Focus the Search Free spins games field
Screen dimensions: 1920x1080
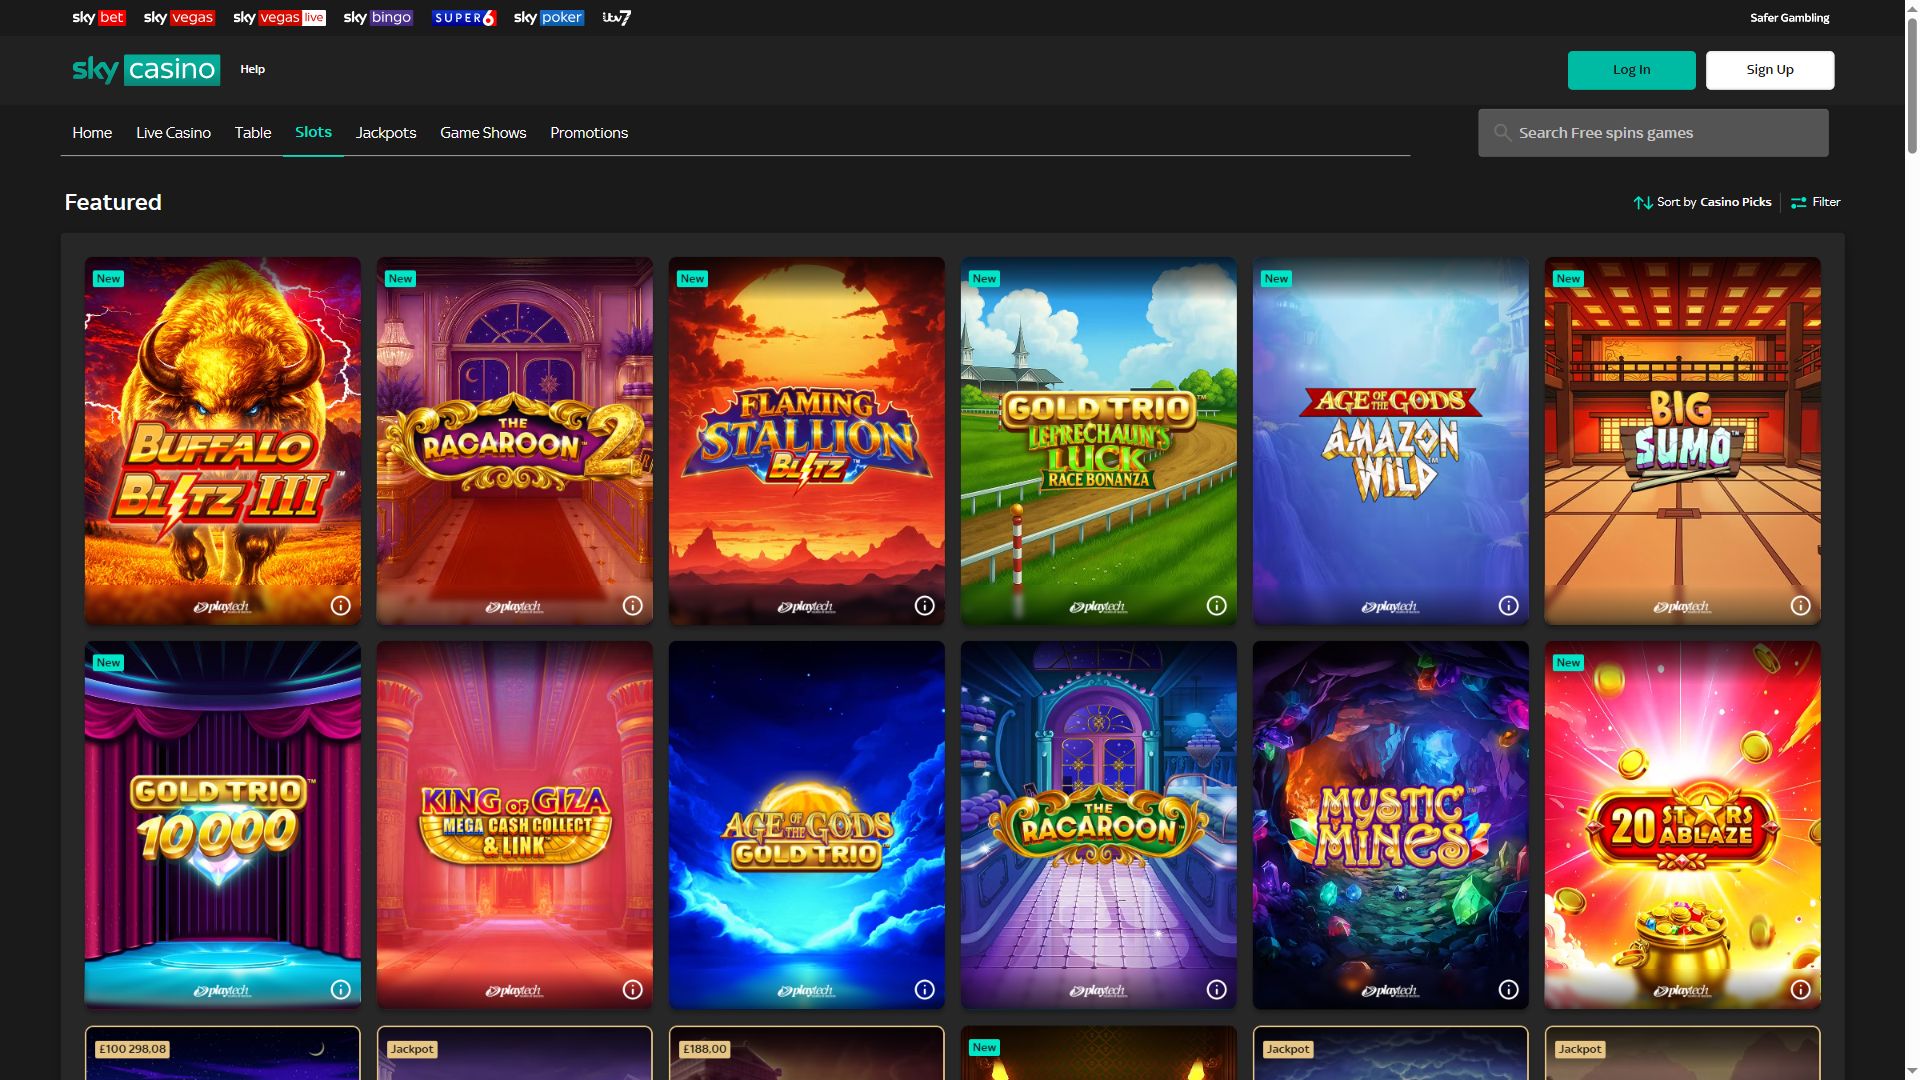tap(1653, 133)
